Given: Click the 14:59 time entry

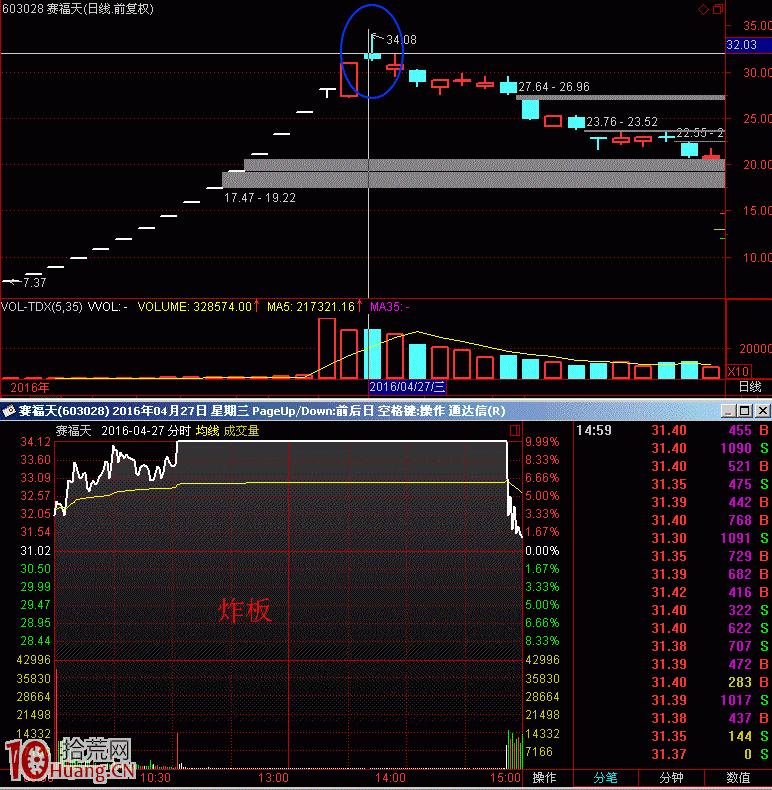Looking at the screenshot, I should click(594, 430).
